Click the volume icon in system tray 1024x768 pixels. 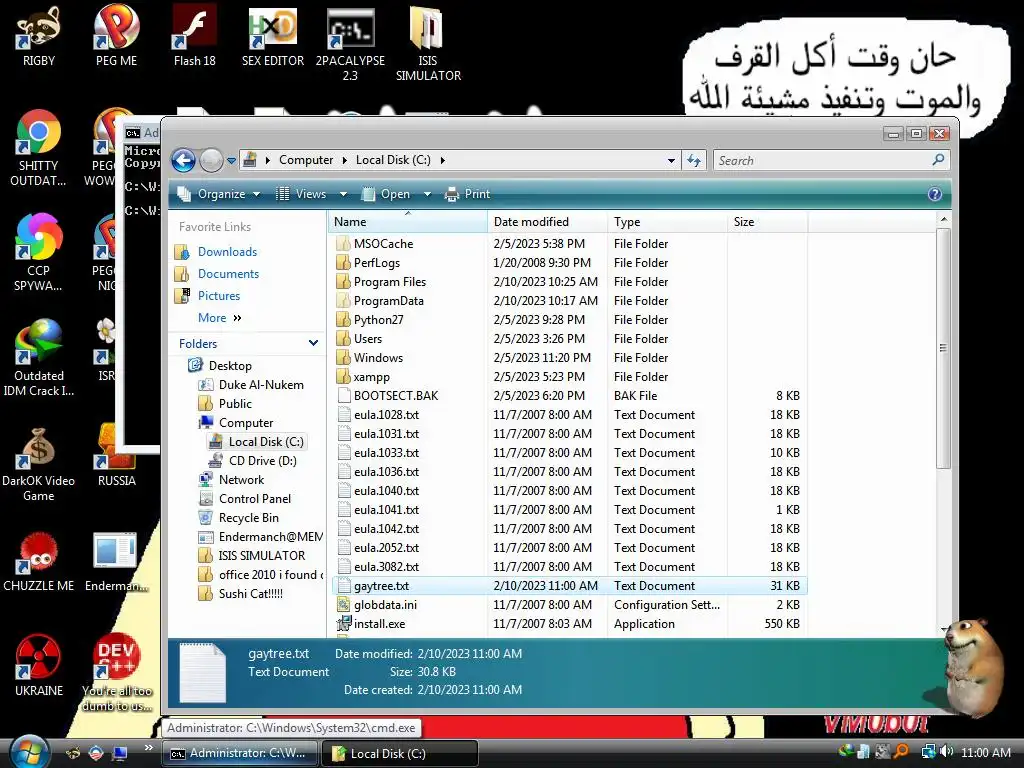click(947, 752)
